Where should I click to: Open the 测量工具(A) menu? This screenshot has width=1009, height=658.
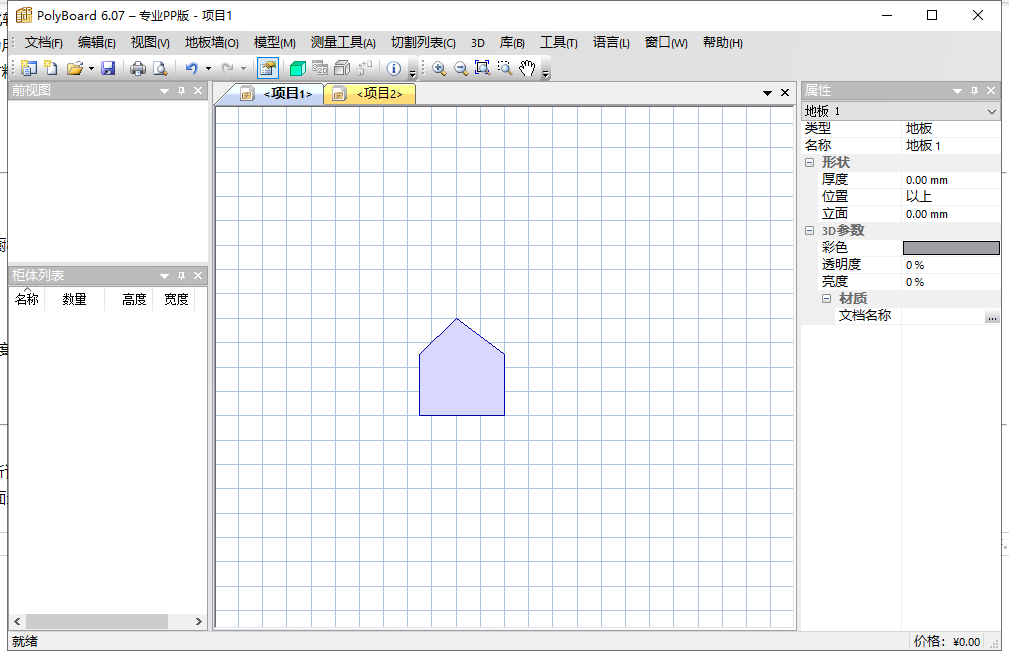343,42
